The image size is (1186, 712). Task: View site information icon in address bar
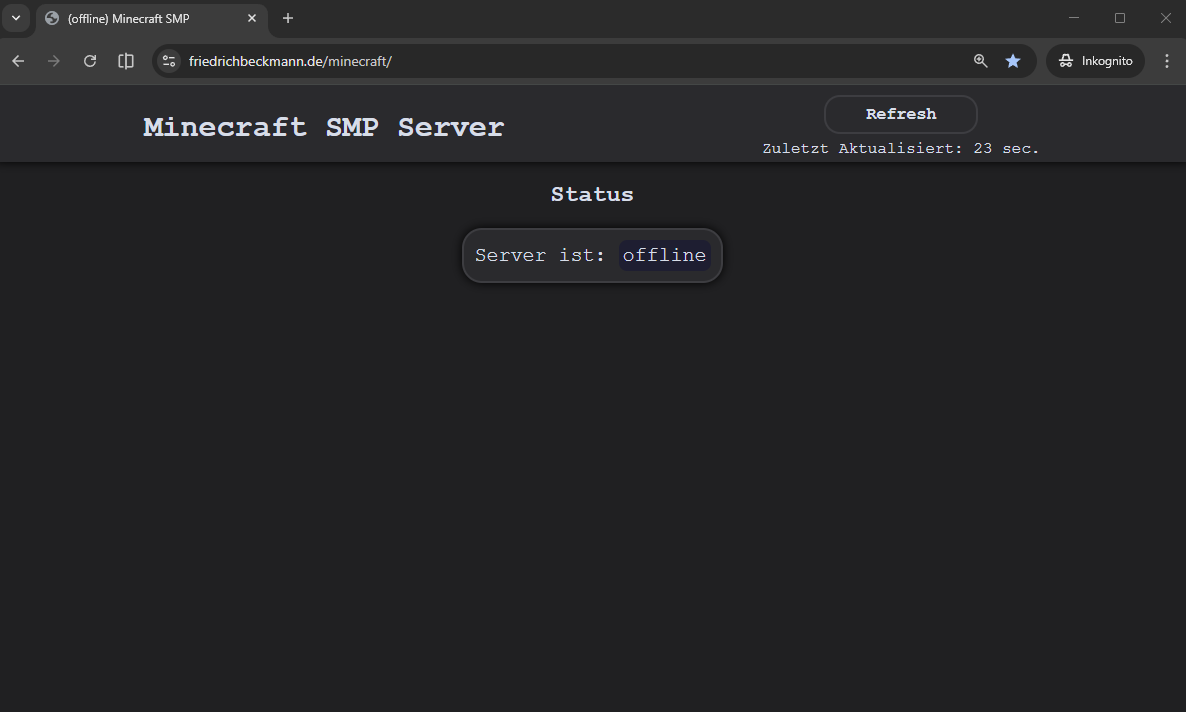[x=169, y=61]
